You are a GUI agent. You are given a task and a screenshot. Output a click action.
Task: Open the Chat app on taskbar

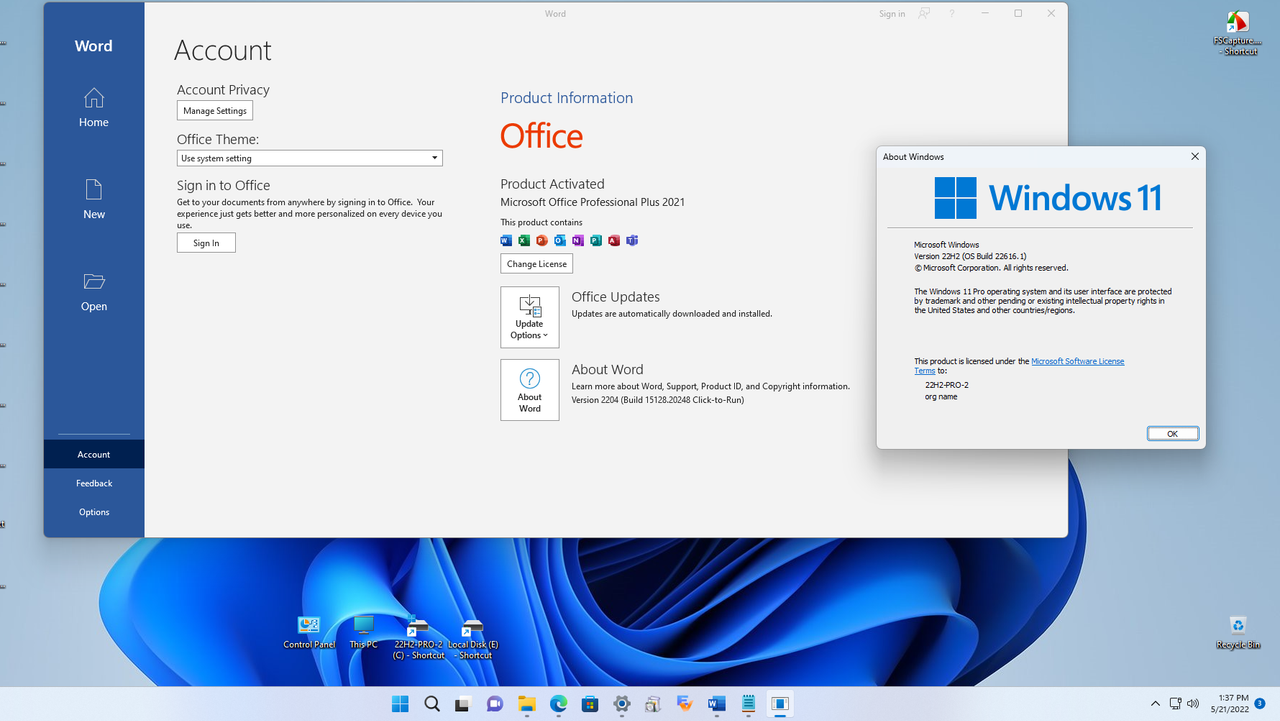[494, 704]
